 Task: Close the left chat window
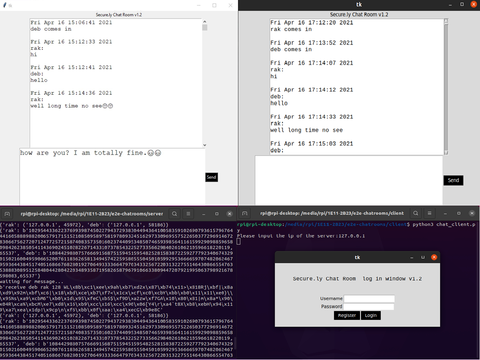(230, 5)
